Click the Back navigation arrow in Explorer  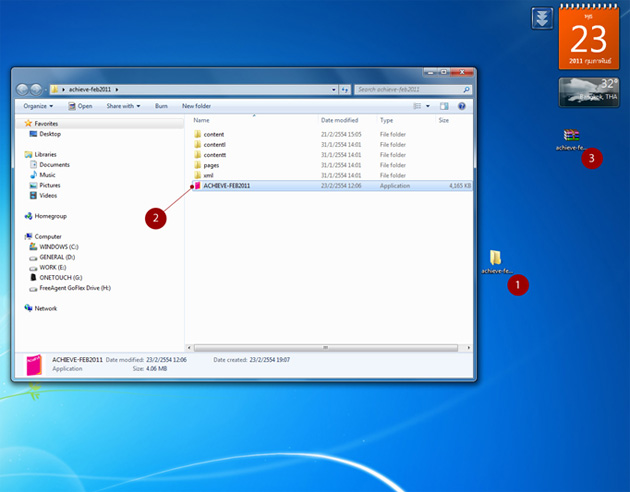pyautogui.click(x=22, y=89)
